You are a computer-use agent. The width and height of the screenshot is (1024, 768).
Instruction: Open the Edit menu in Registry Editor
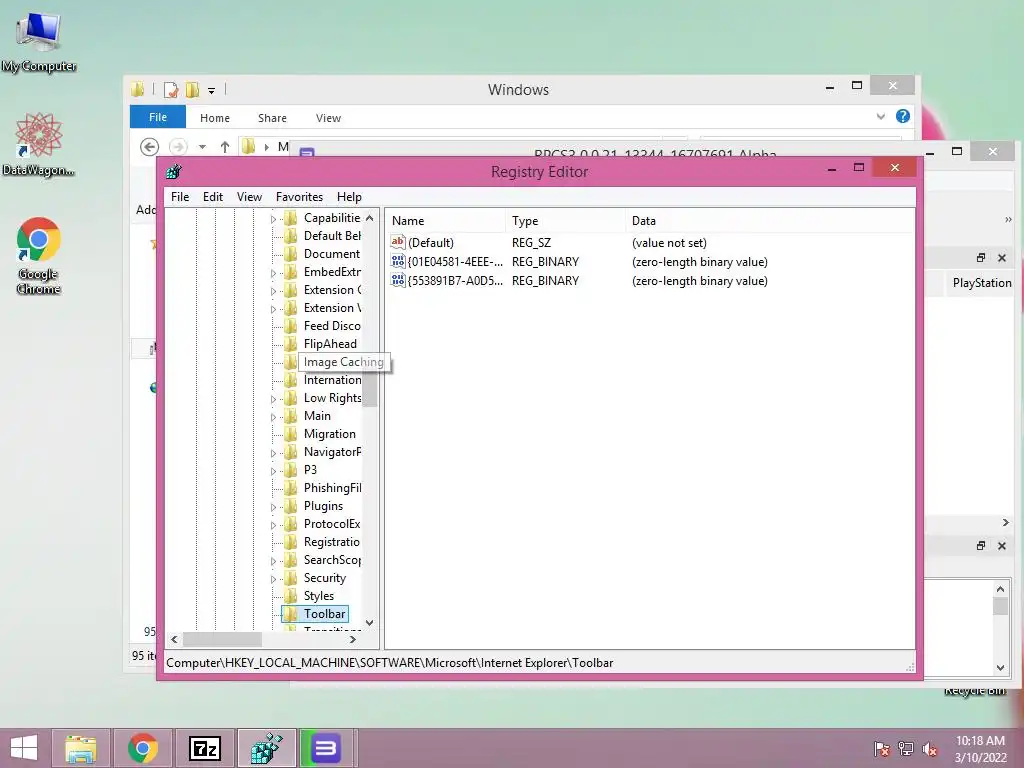click(213, 197)
